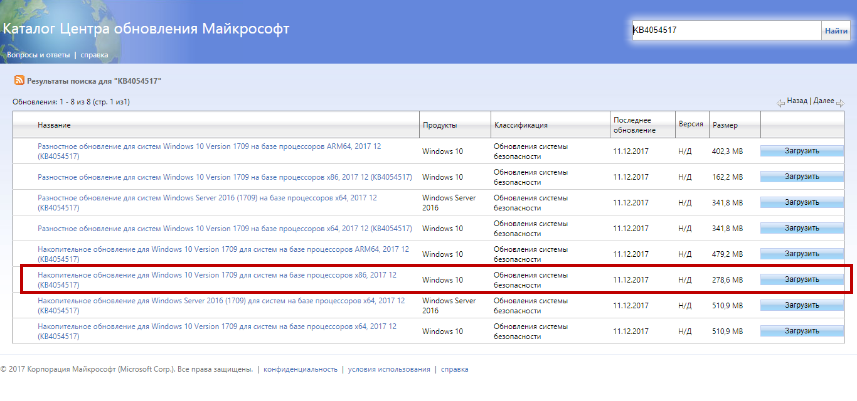Open the справка link in the header
Viewport: 857px width, 401px height.
tap(95, 54)
